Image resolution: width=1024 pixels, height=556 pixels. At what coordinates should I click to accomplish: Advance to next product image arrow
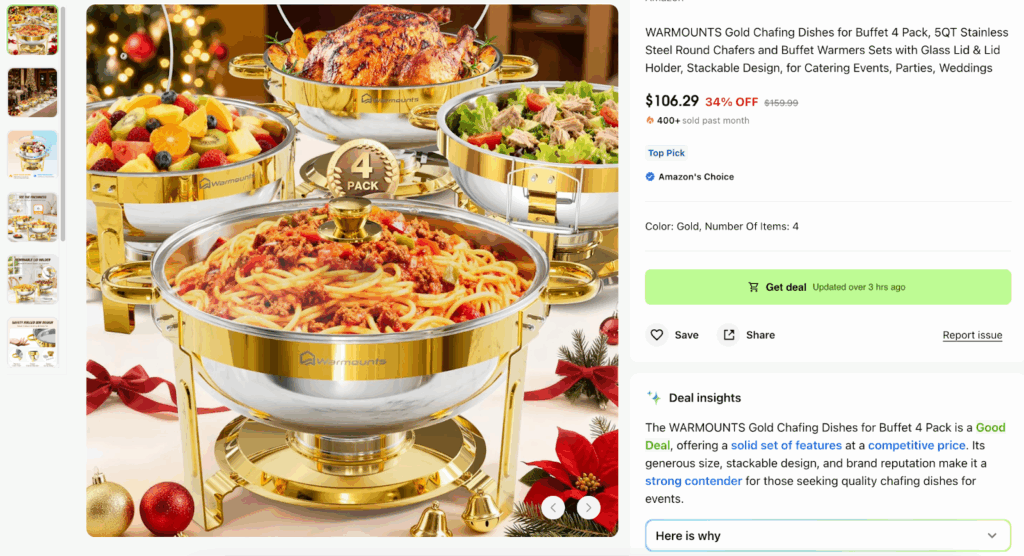coord(588,507)
